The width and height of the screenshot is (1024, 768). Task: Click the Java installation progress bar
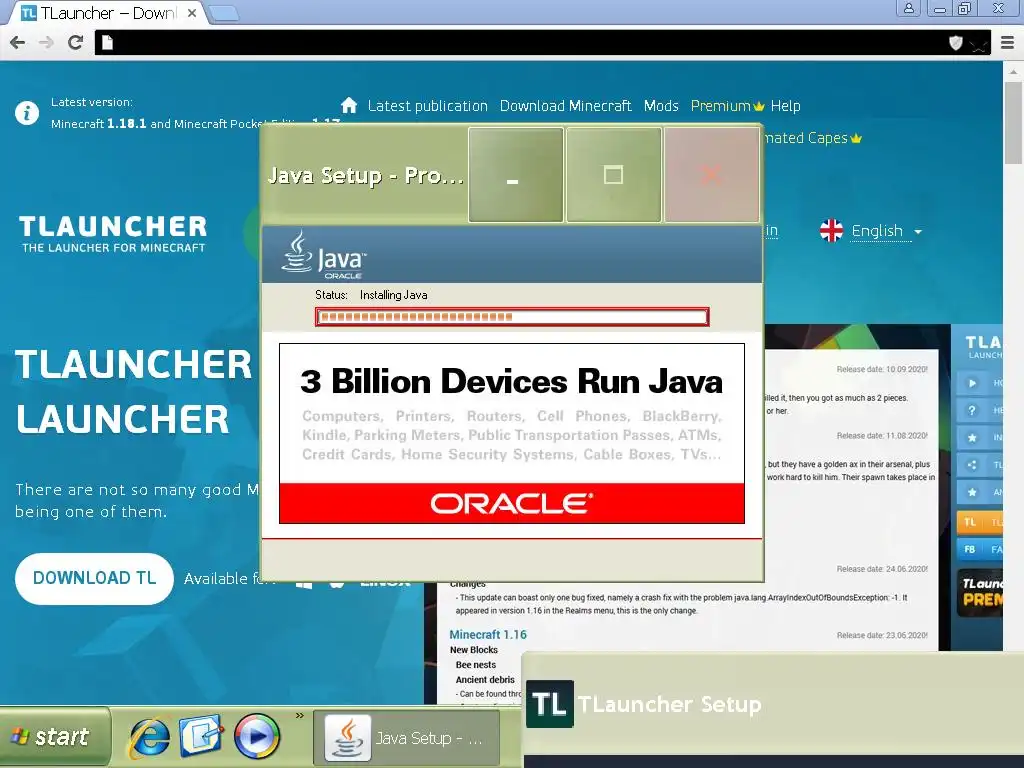tap(512, 317)
